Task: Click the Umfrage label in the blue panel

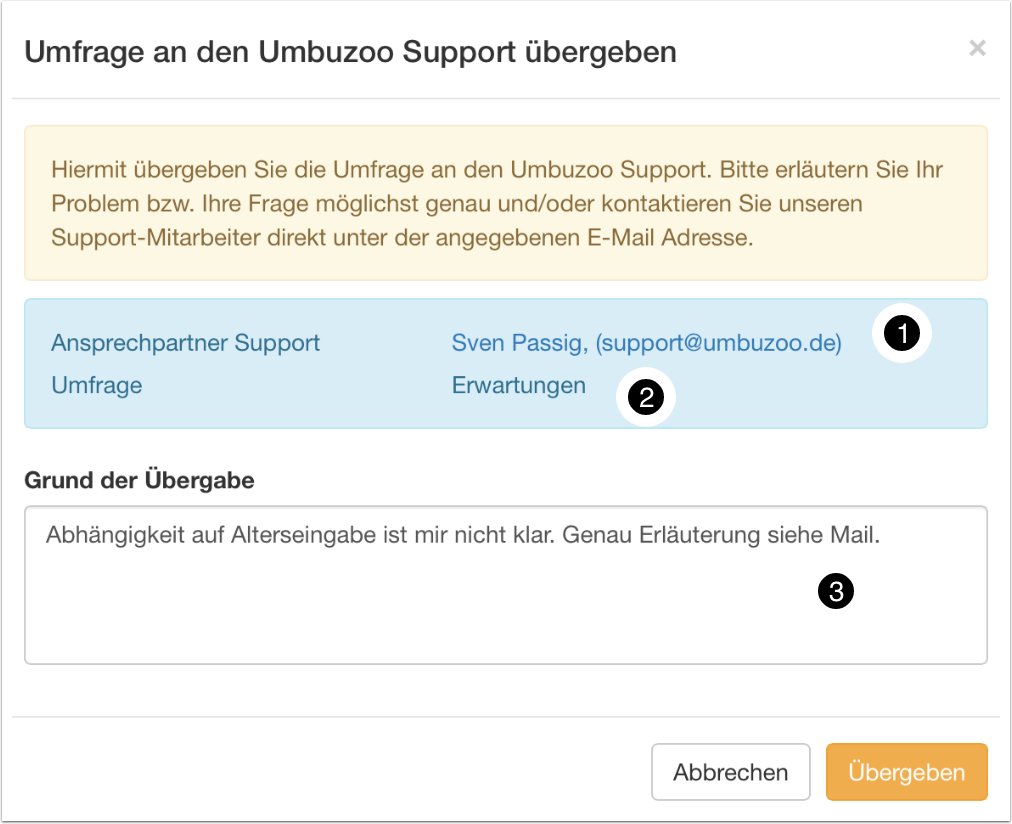Action: click(x=96, y=385)
